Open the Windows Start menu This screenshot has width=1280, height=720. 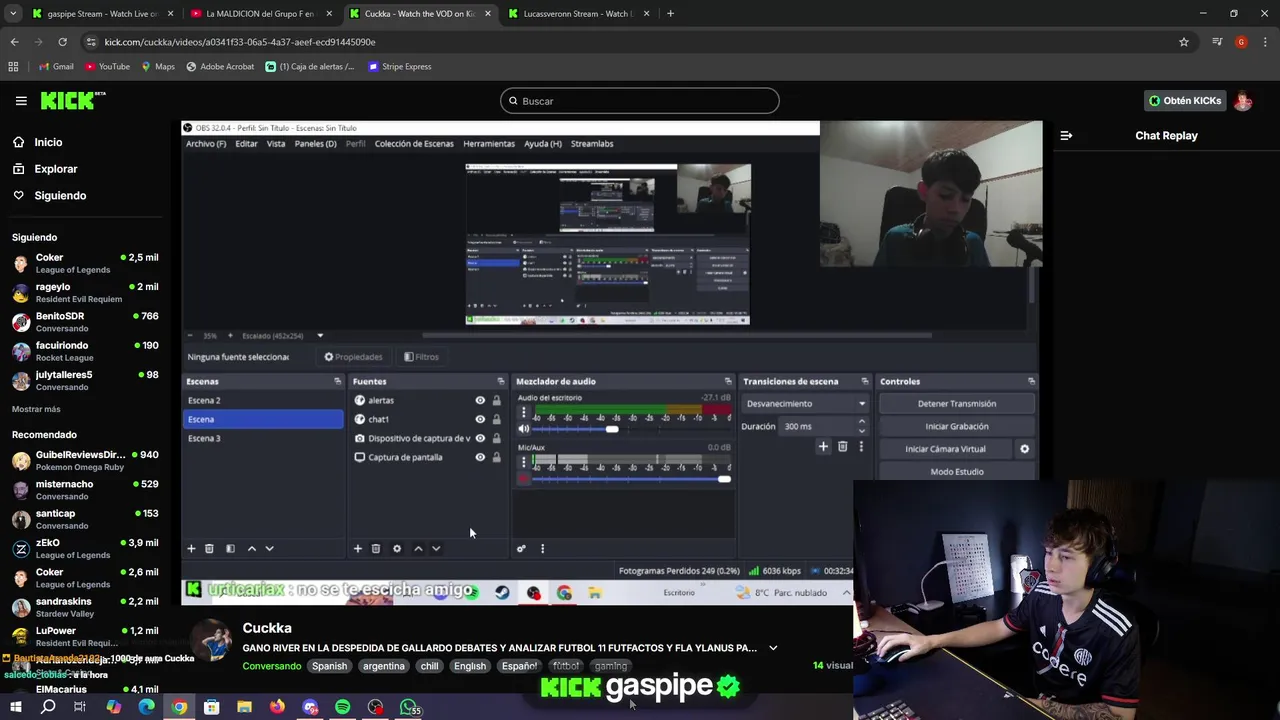click(x=16, y=707)
